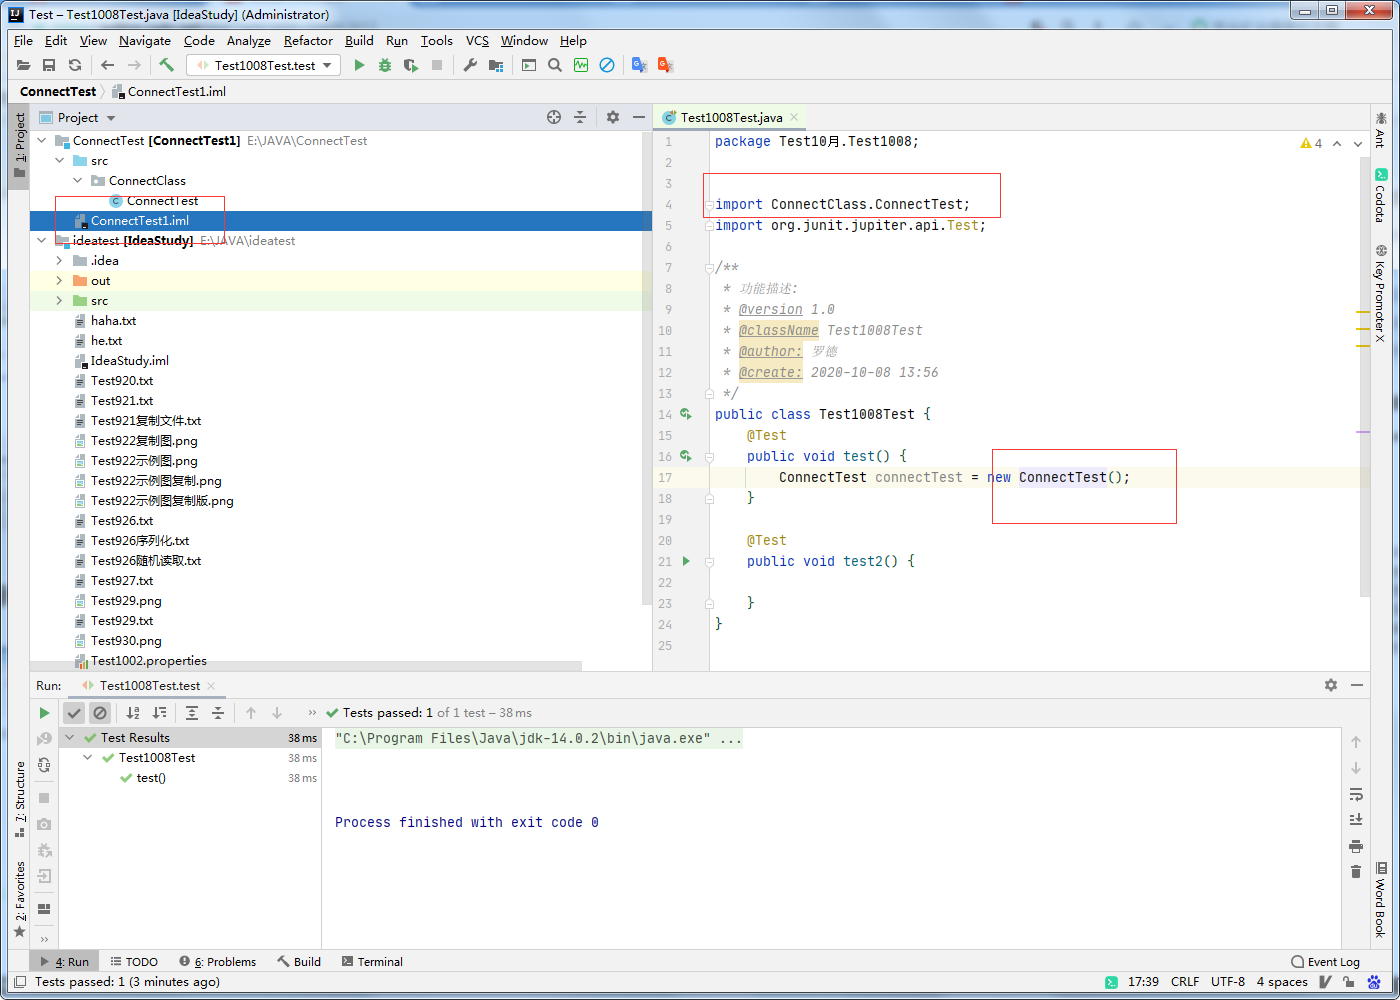Click the 4 warnings indicator in editor

point(1311,143)
